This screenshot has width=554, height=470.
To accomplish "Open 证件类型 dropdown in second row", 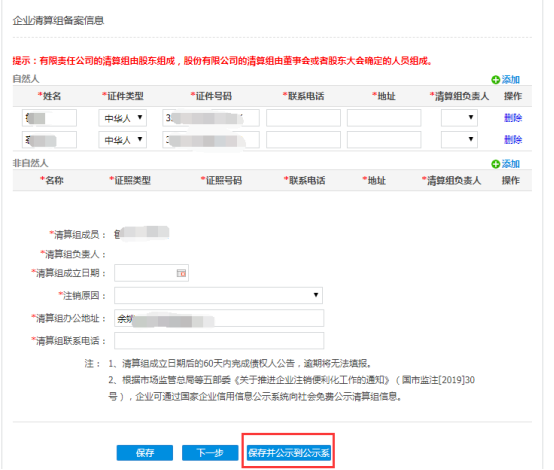I will pyautogui.click(x=123, y=140).
